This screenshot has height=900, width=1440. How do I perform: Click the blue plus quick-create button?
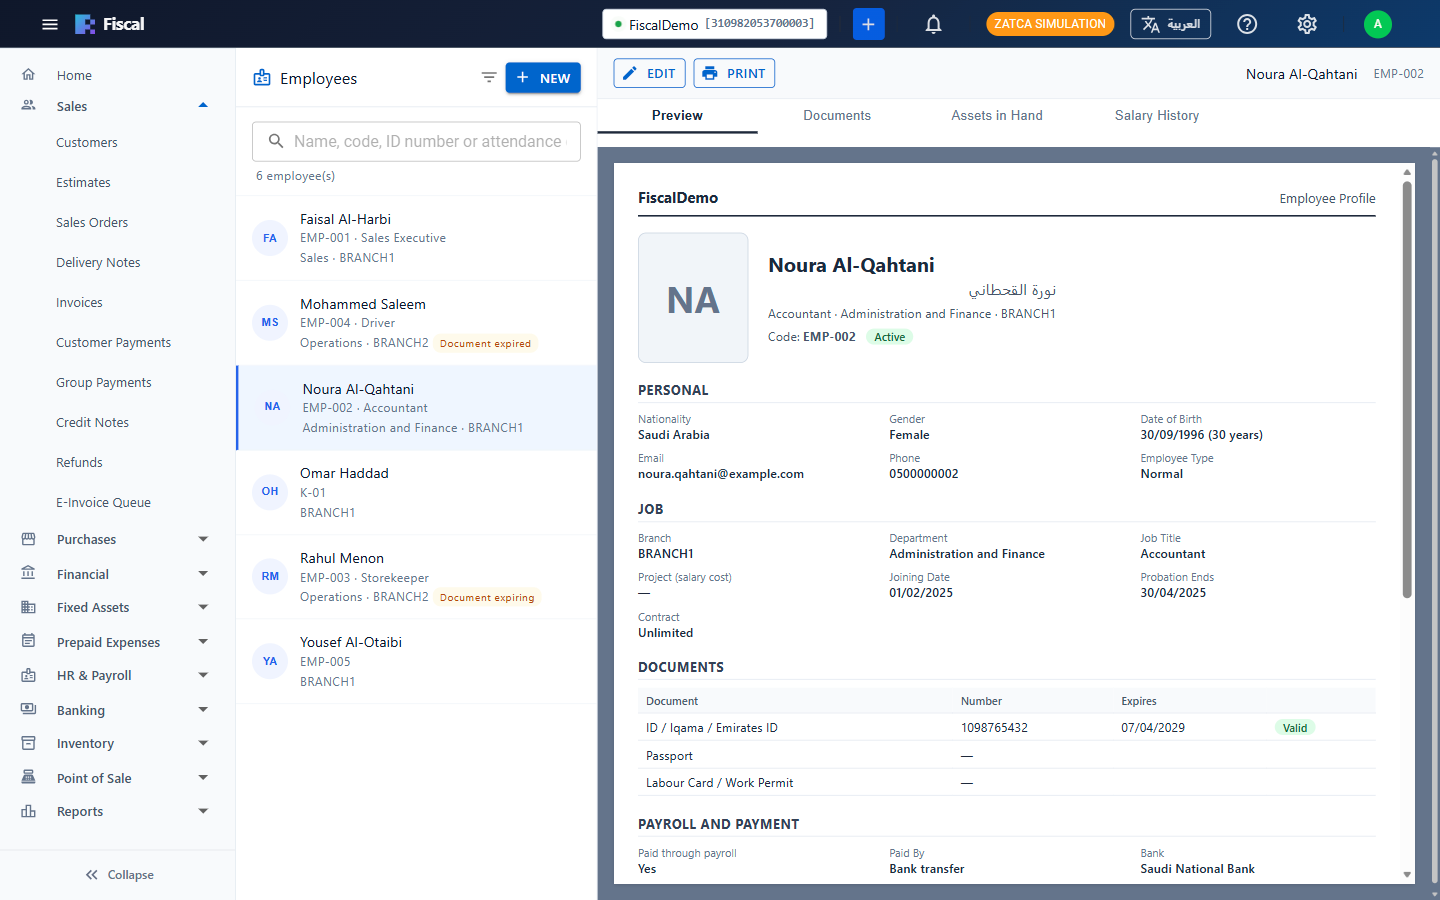[x=869, y=24]
